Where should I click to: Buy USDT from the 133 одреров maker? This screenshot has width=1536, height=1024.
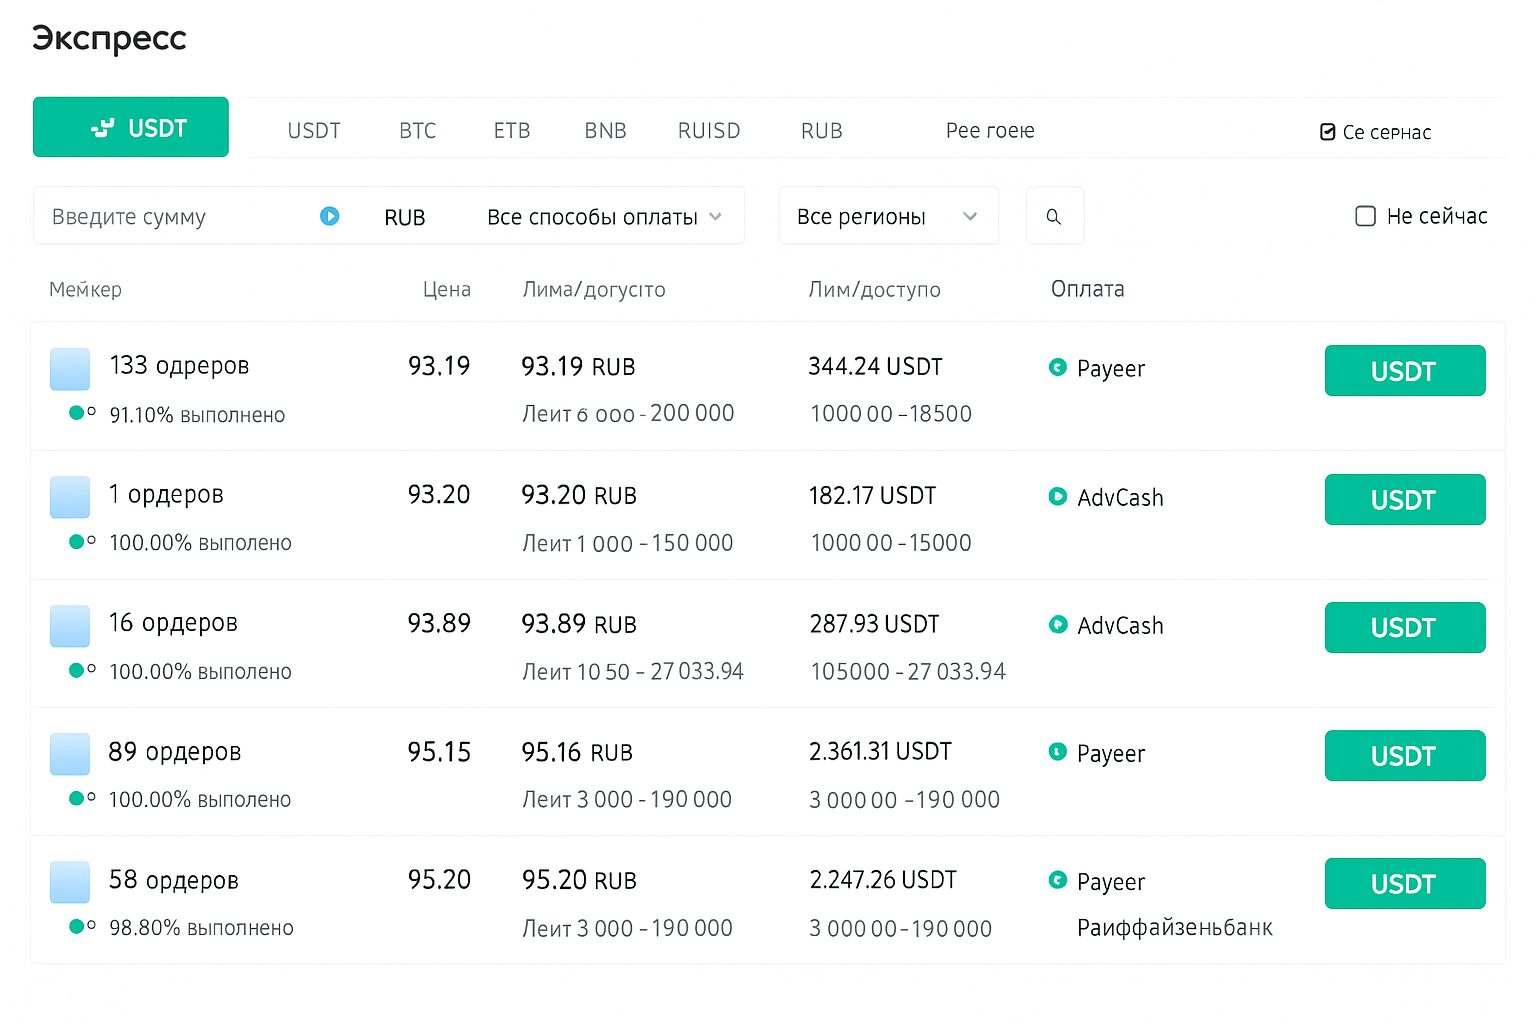pos(1405,371)
